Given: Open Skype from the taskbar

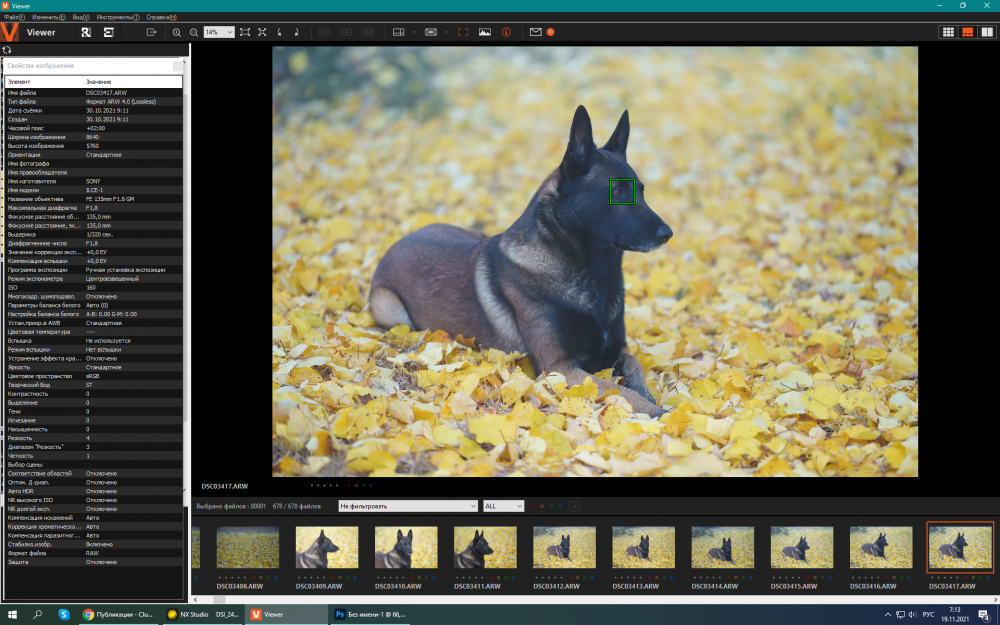Looking at the screenshot, I should point(64,615).
